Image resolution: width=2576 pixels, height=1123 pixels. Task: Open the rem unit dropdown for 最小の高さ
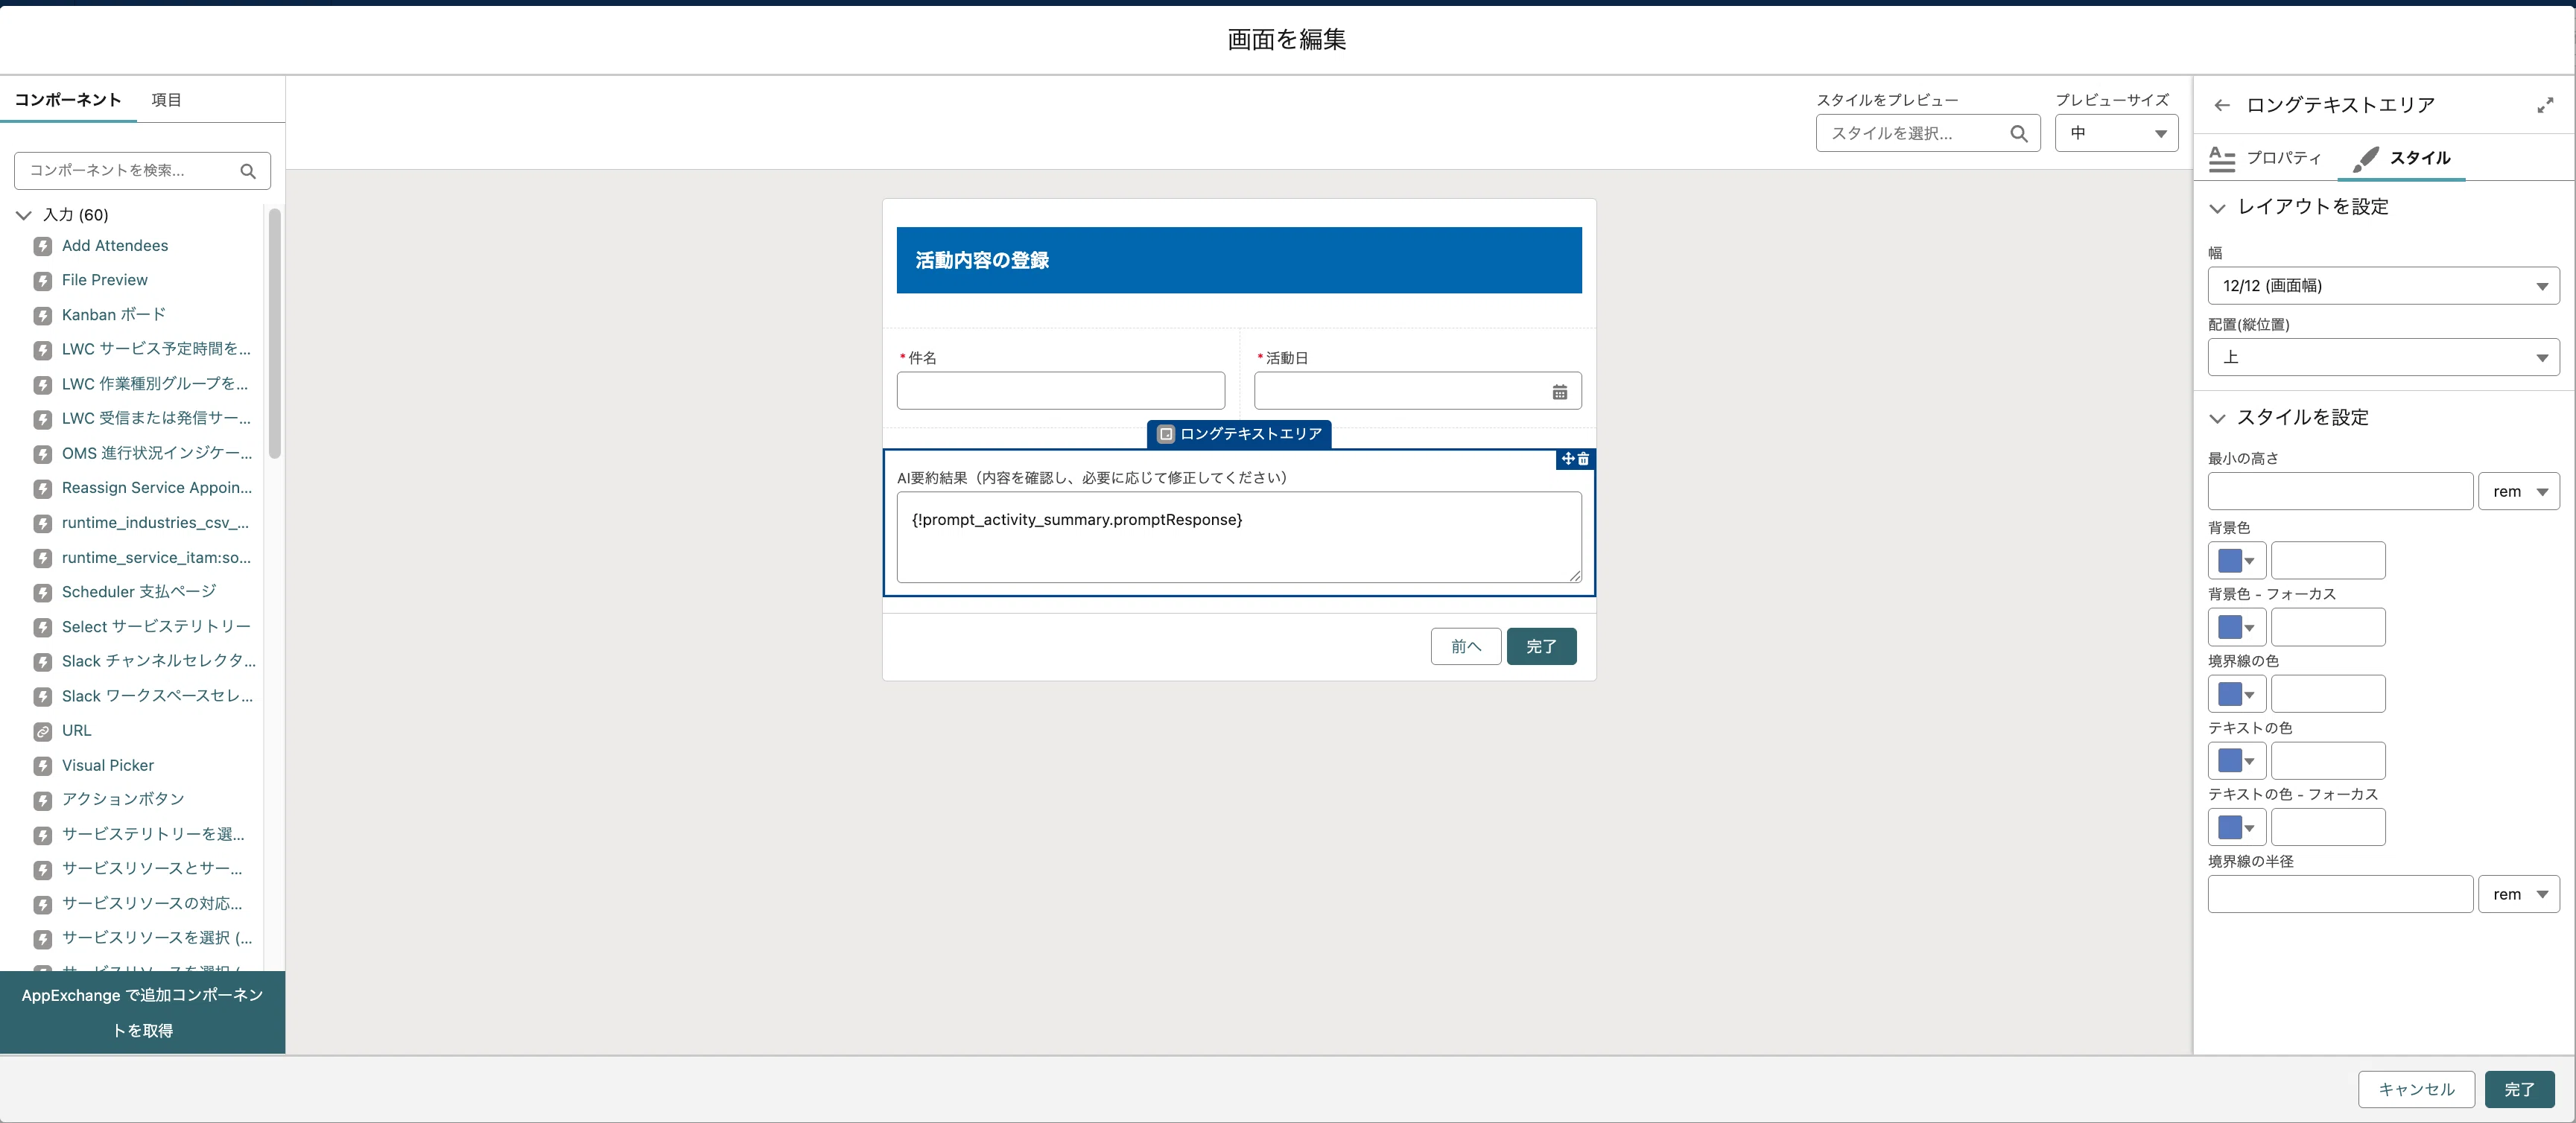(2518, 491)
